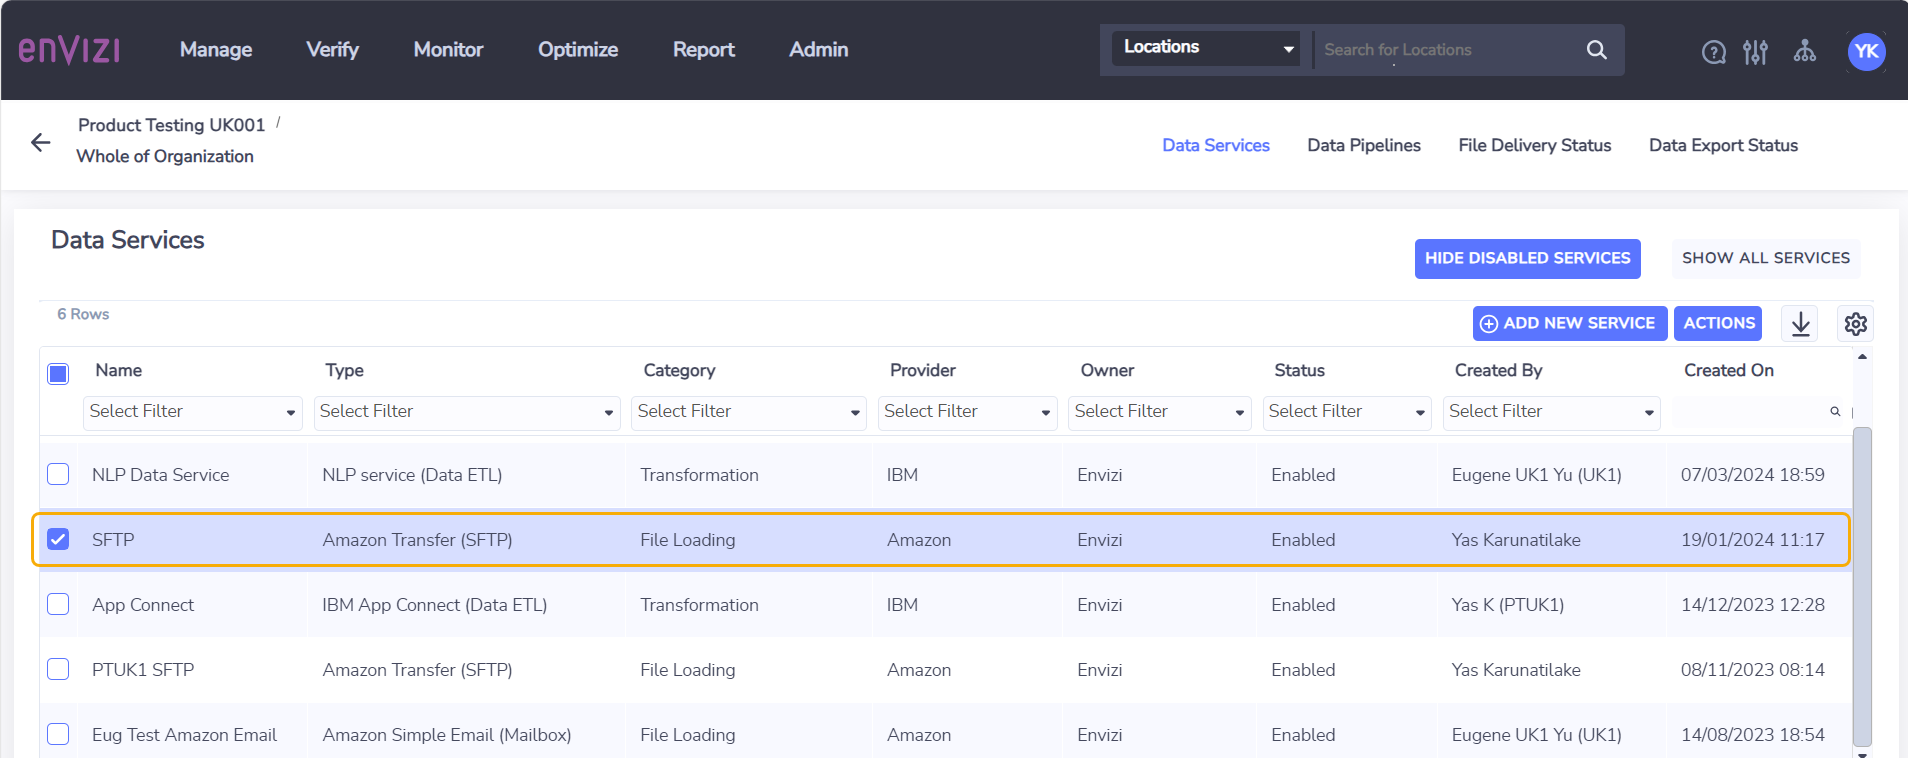Viewport: 1908px width, 758px height.
Task: Open the YK user avatar
Action: [x=1866, y=52]
